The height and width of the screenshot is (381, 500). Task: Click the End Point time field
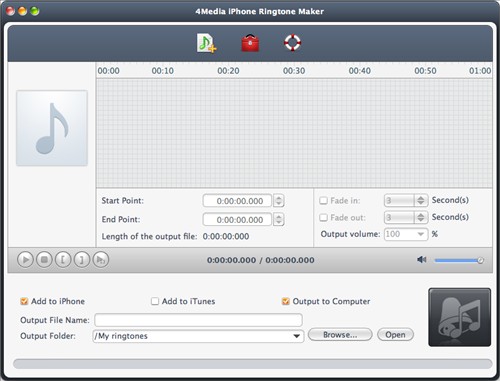click(237, 219)
